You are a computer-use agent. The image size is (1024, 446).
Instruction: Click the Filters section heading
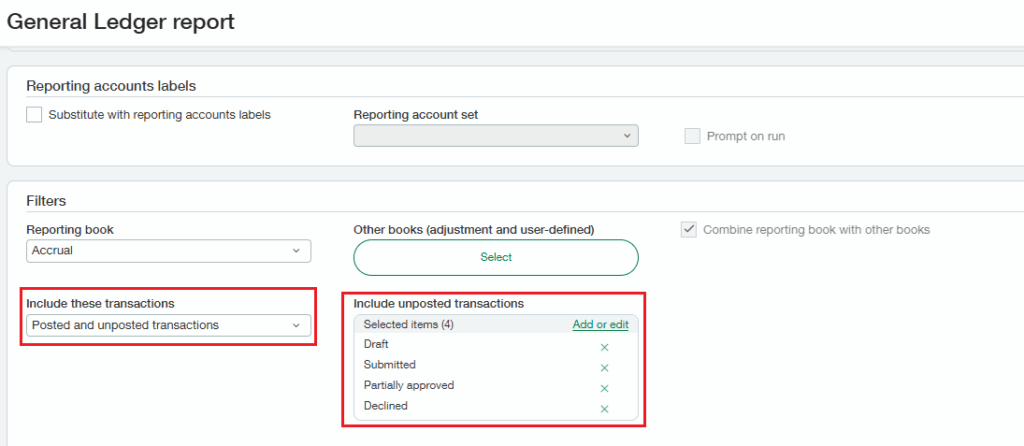46,201
